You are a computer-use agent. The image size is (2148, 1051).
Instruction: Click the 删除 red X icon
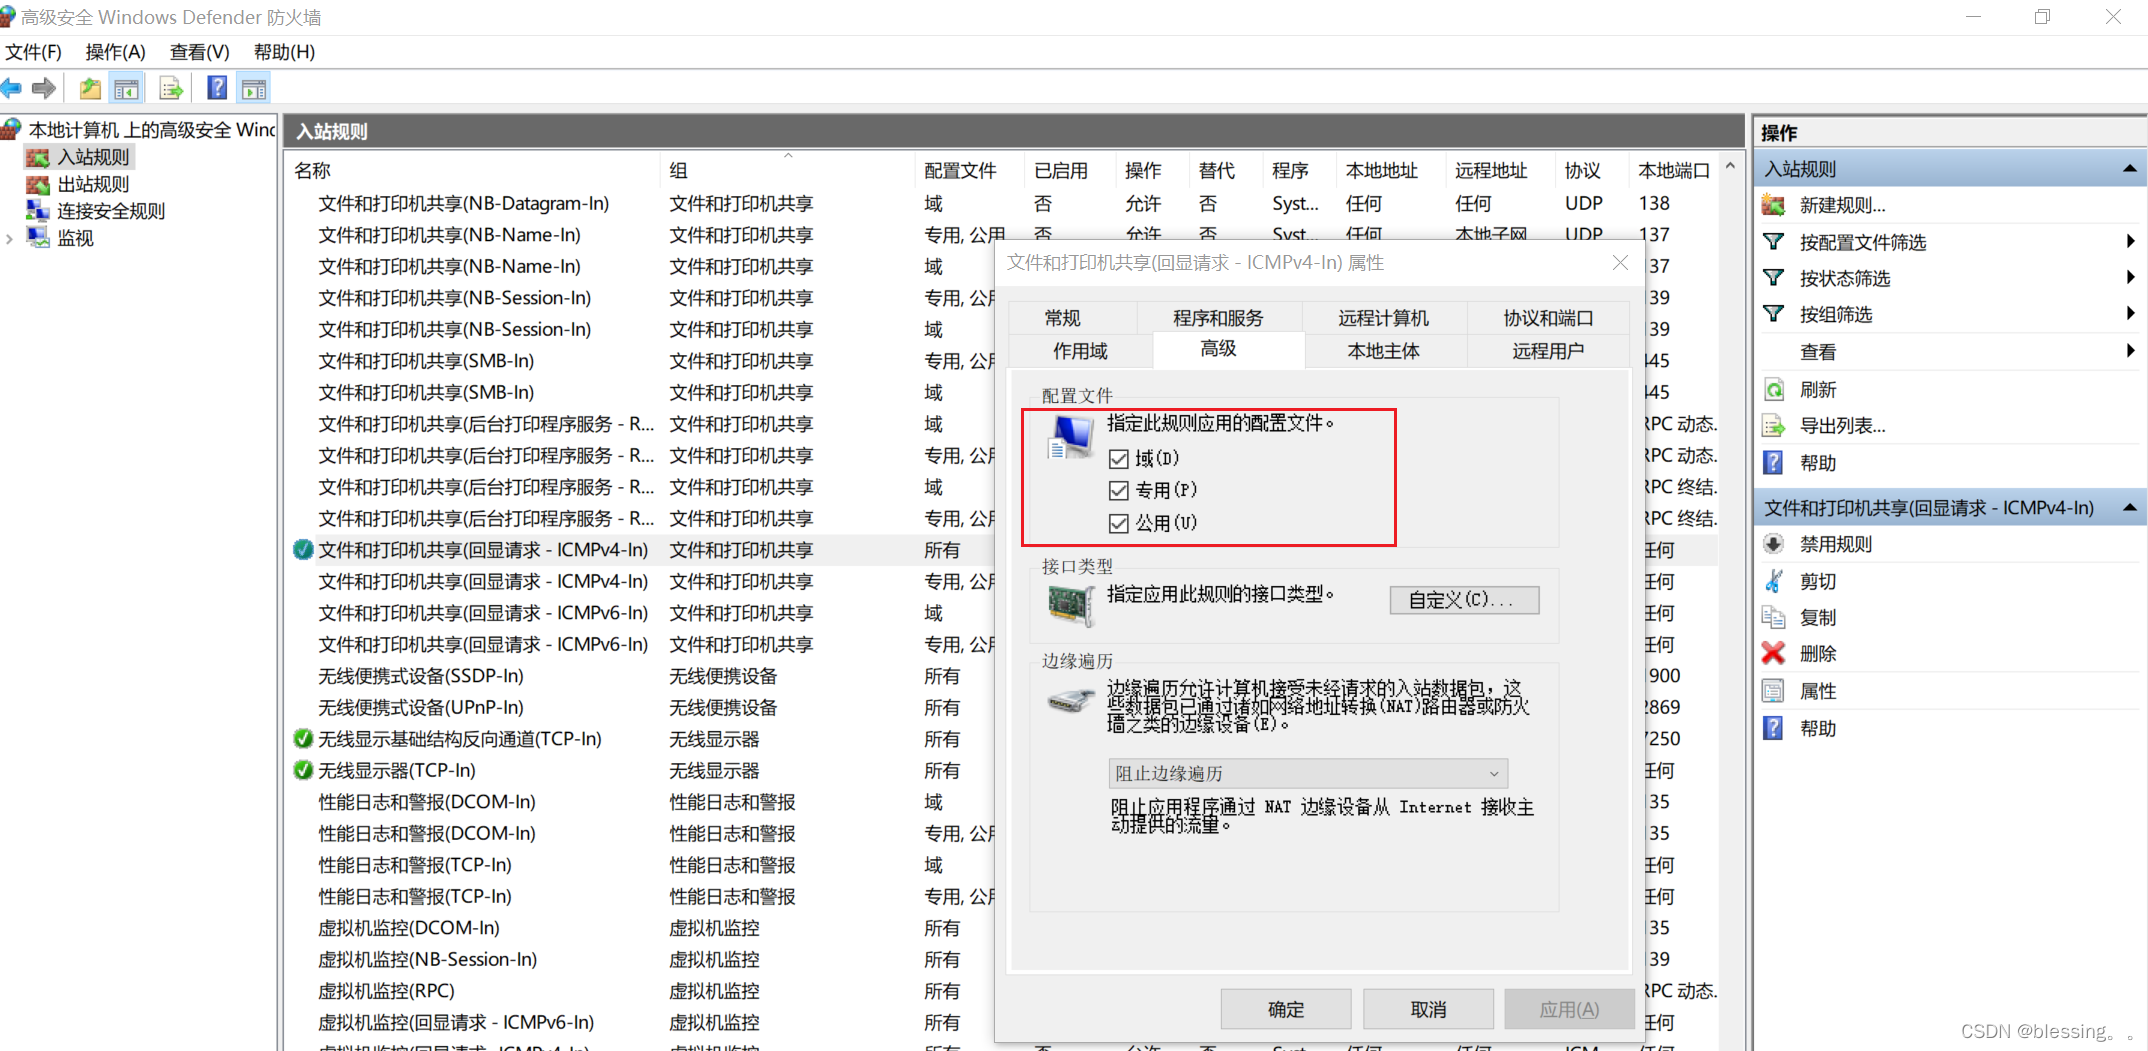[1774, 653]
